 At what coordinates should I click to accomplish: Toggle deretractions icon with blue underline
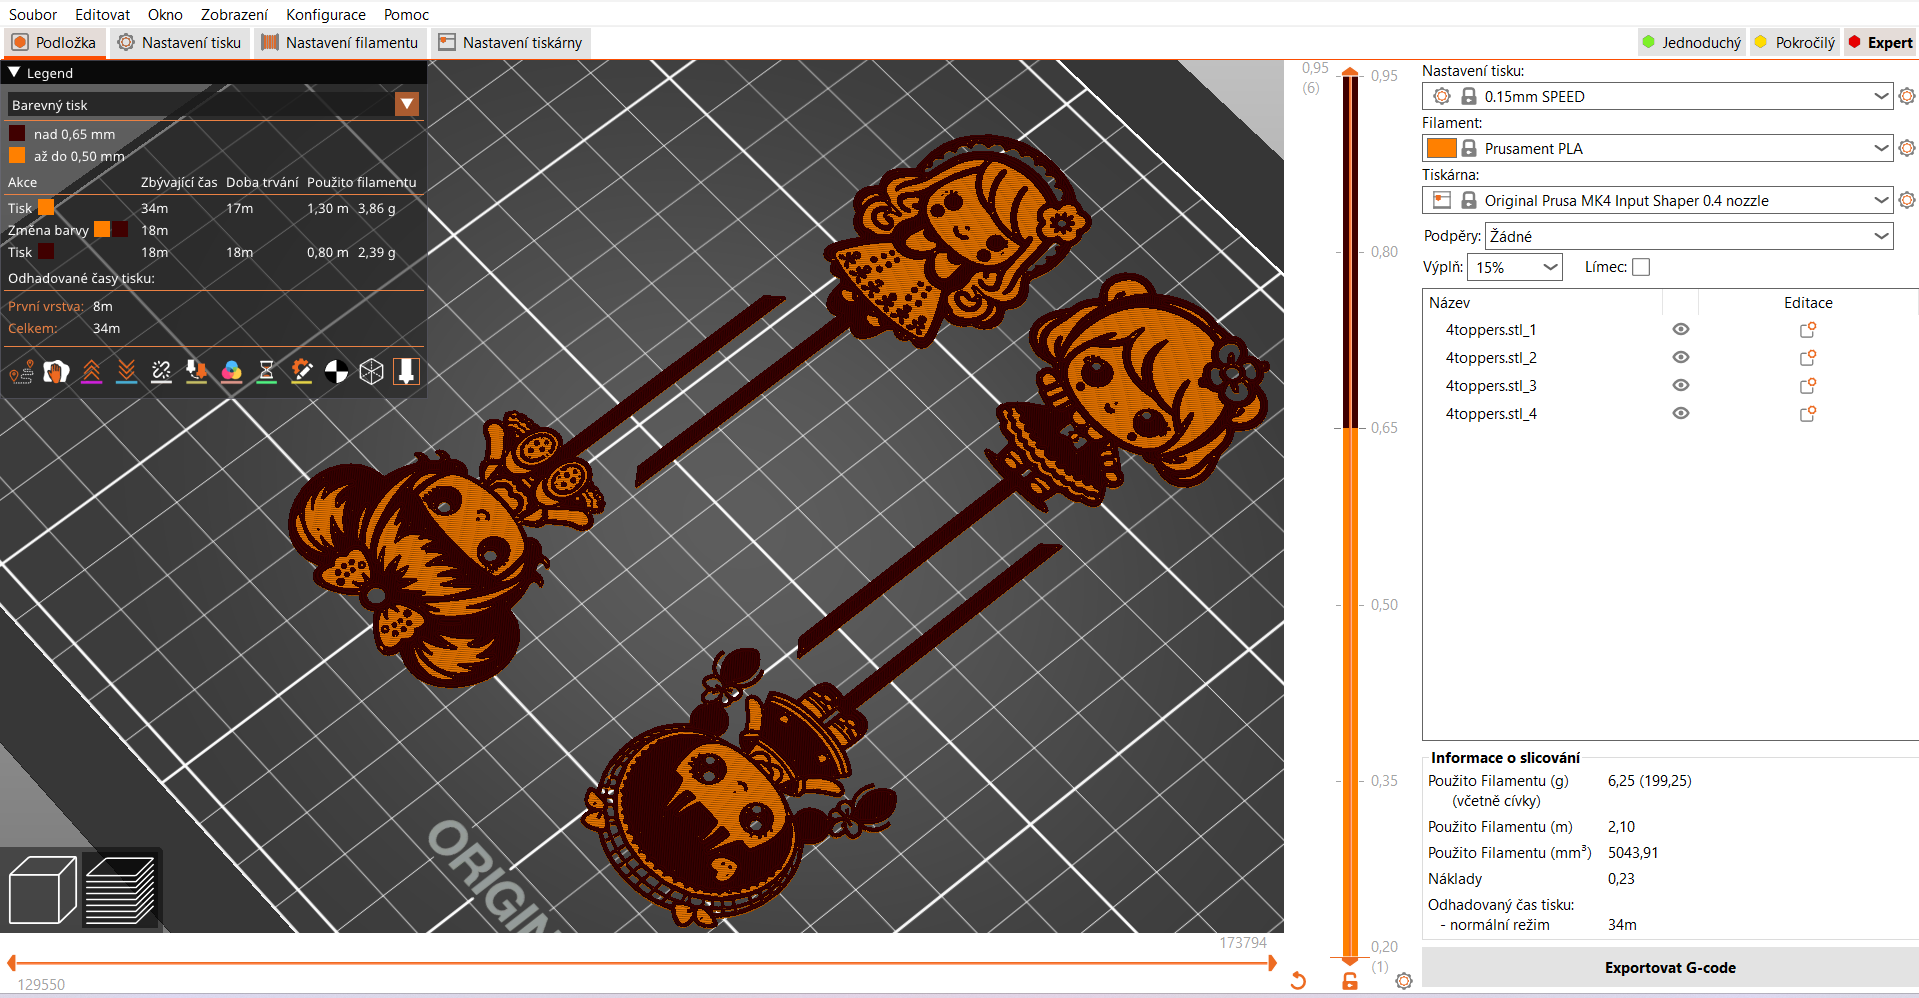click(126, 372)
